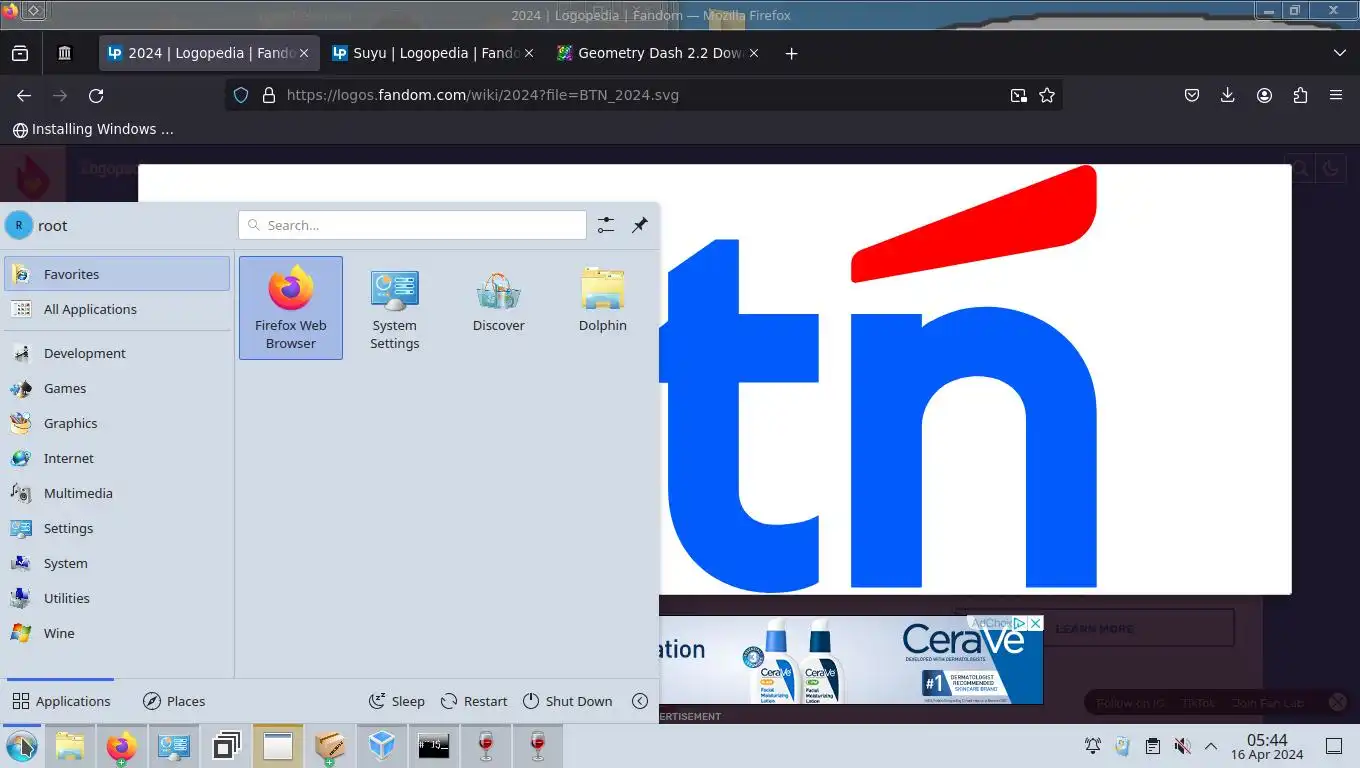Screen dimensions: 1360x768
Task: Click the LEARN MORE button on page
Action: click(x=1095, y=628)
